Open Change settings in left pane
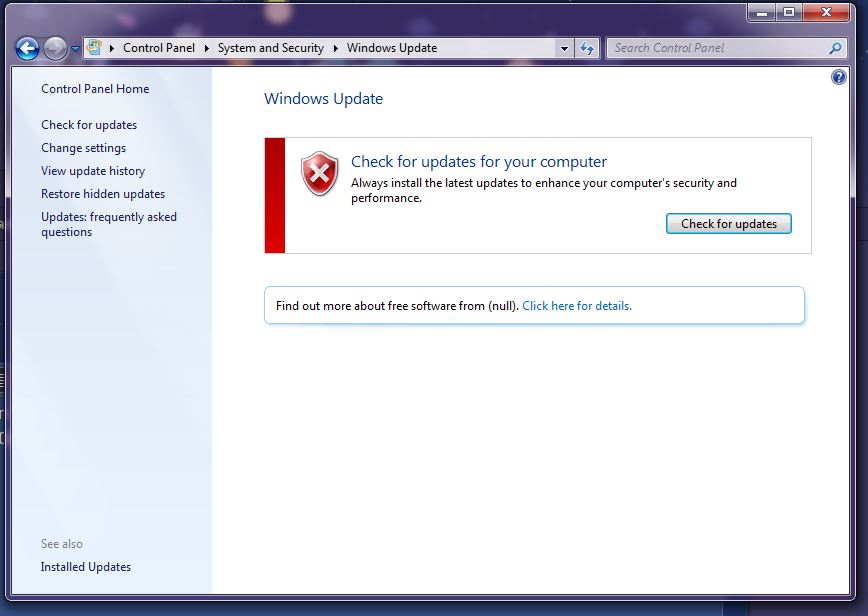 point(84,148)
